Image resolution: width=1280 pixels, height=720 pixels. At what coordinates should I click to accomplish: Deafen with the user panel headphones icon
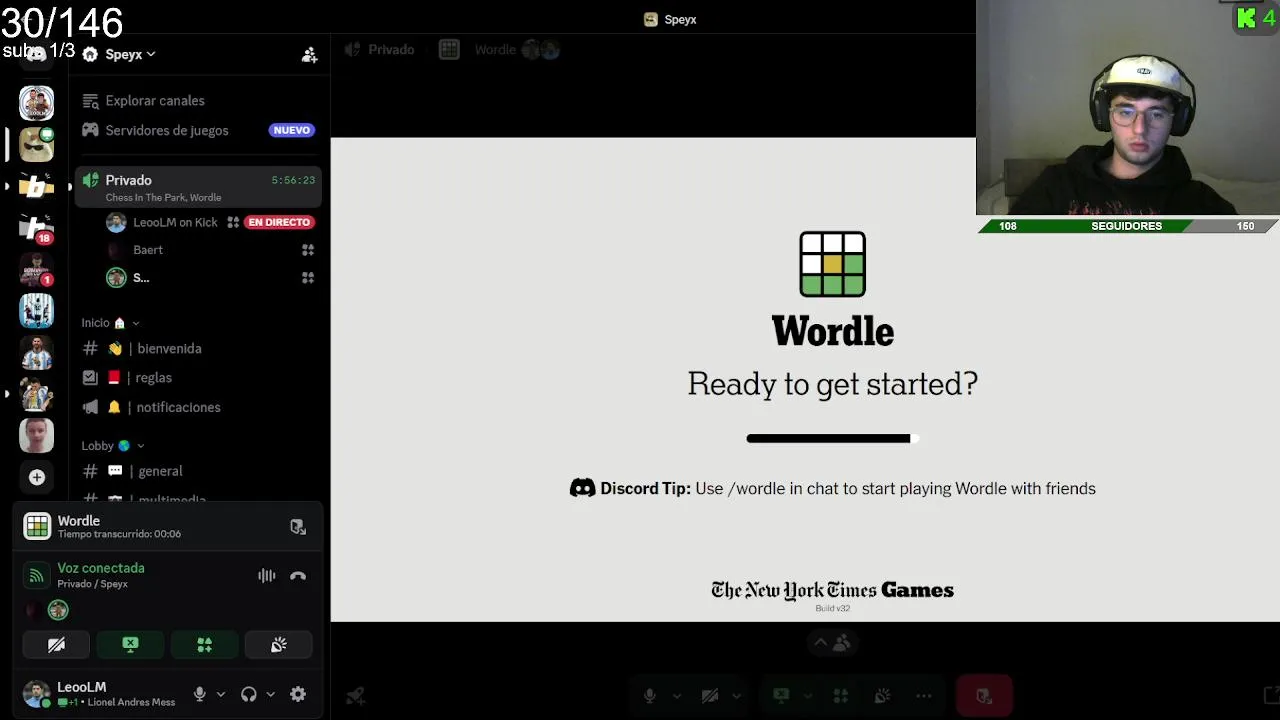tap(249, 694)
